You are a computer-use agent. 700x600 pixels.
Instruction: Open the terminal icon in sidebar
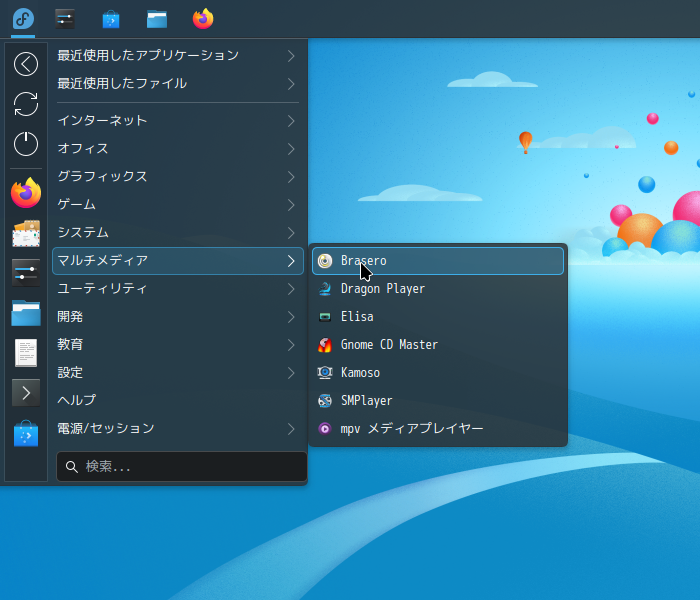(26, 393)
